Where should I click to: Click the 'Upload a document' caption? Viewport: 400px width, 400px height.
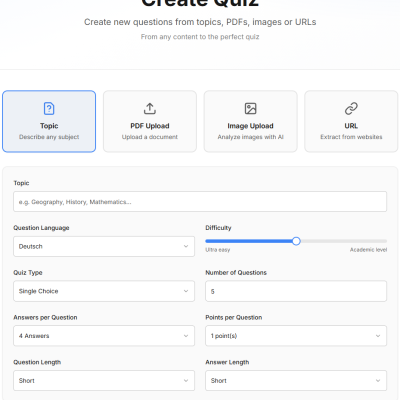click(x=150, y=137)
